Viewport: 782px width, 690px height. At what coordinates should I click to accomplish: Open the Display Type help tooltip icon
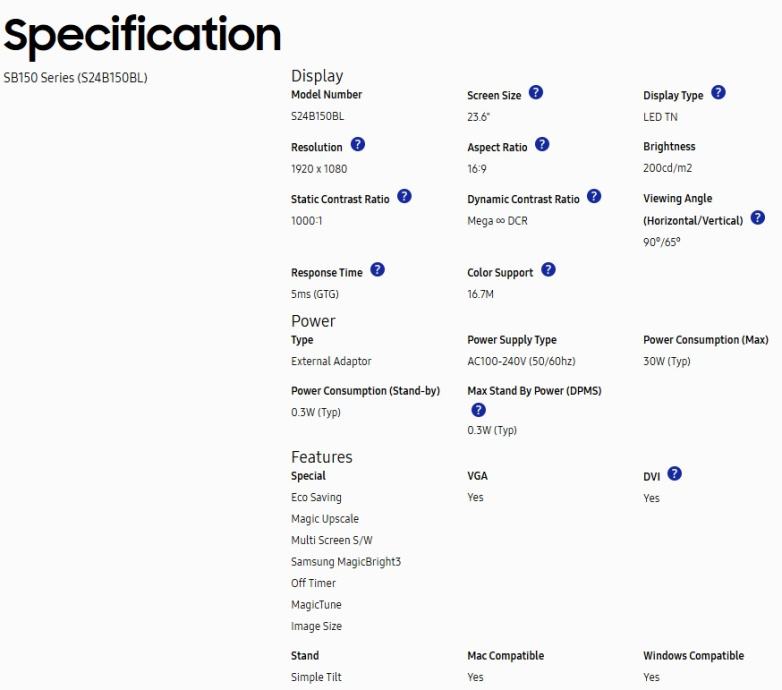coord(718,93)
